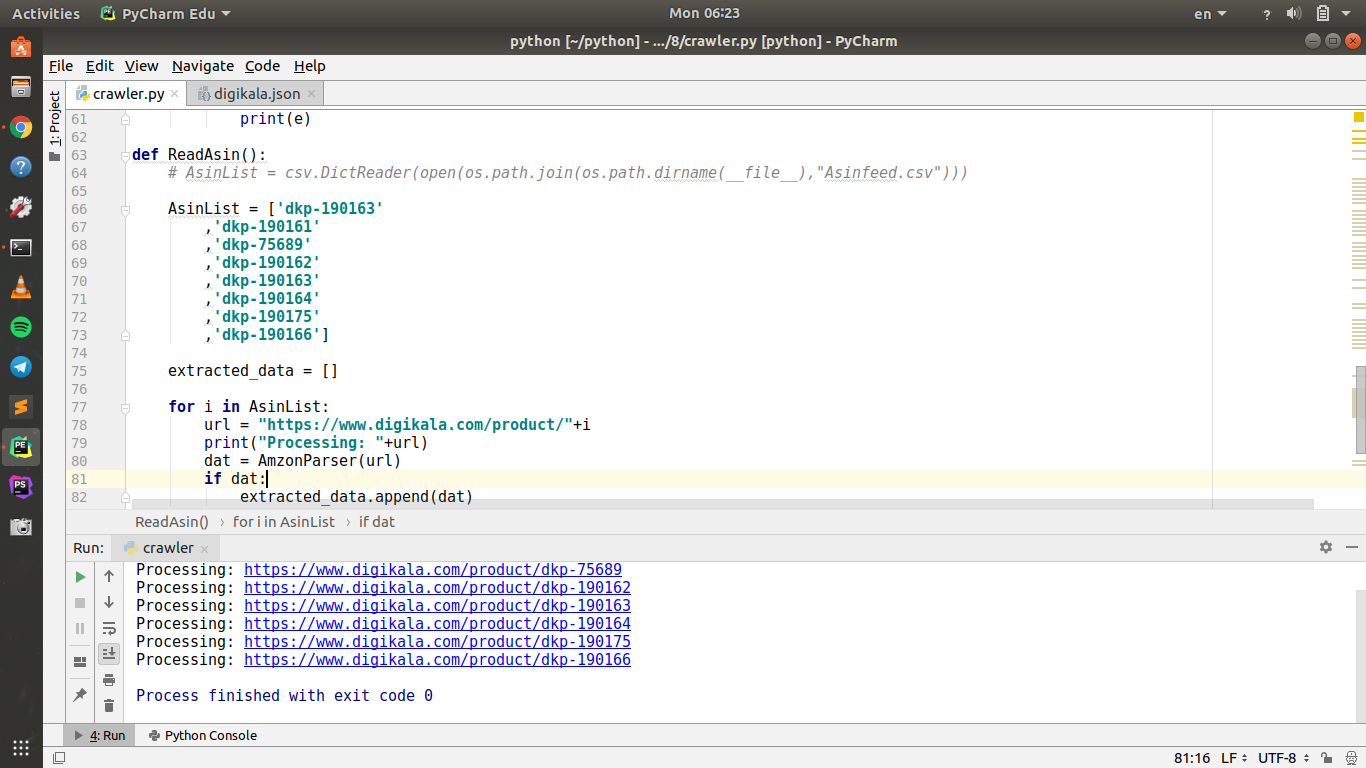This screenshot has width=1366, height=768.
Task: Click the Restore layout icon in Run panel
Action: [x=80, y=662]
